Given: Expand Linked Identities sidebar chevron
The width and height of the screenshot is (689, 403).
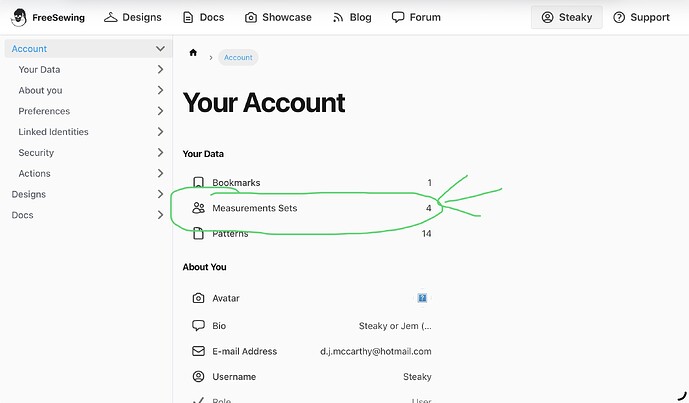Looking at the screenshot, I should click(x=160, y=132).
